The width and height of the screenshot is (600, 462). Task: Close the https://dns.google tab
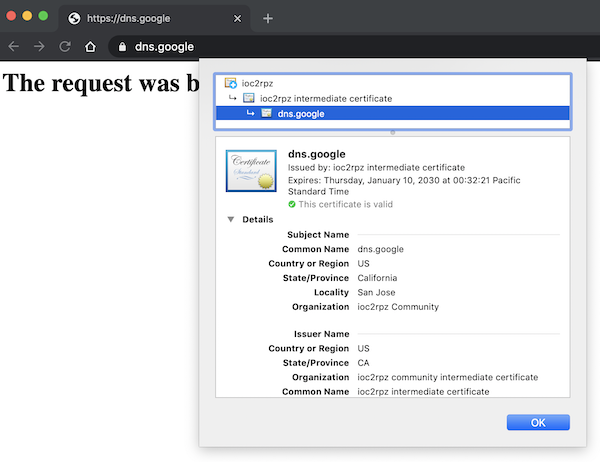[x=238, y=18]
